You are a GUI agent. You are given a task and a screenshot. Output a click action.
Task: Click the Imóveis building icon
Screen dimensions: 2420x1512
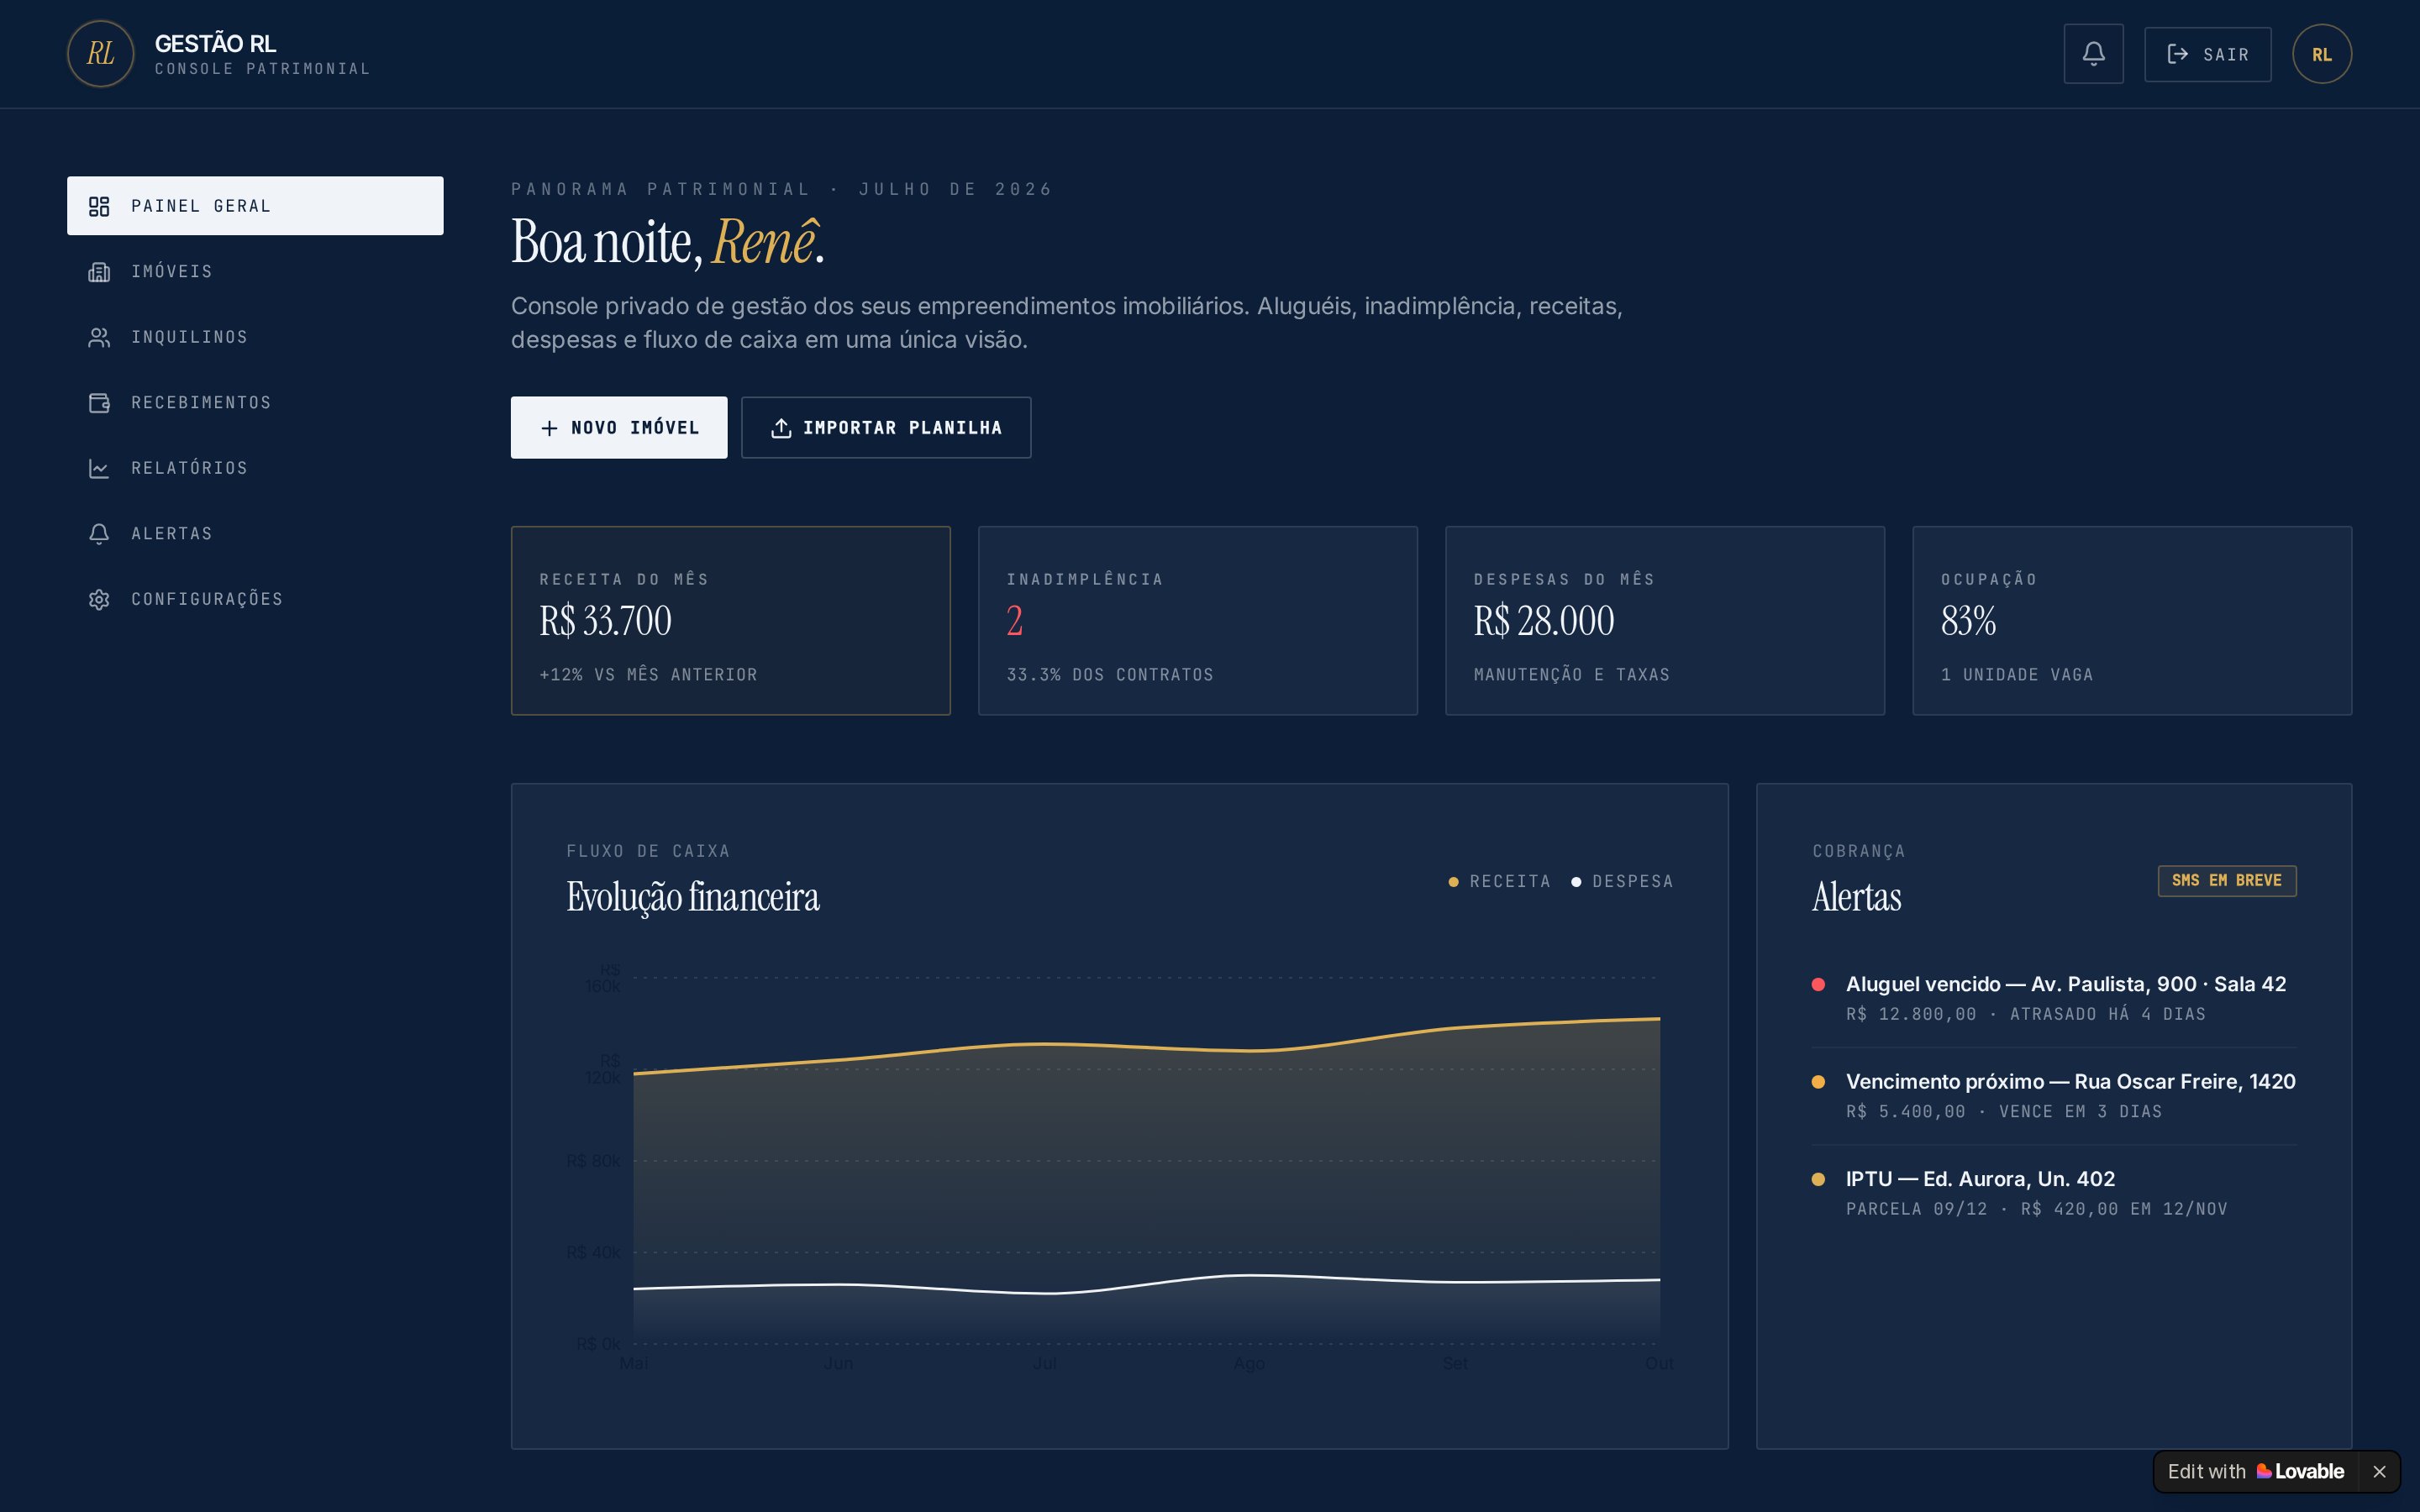pos(99,272)
